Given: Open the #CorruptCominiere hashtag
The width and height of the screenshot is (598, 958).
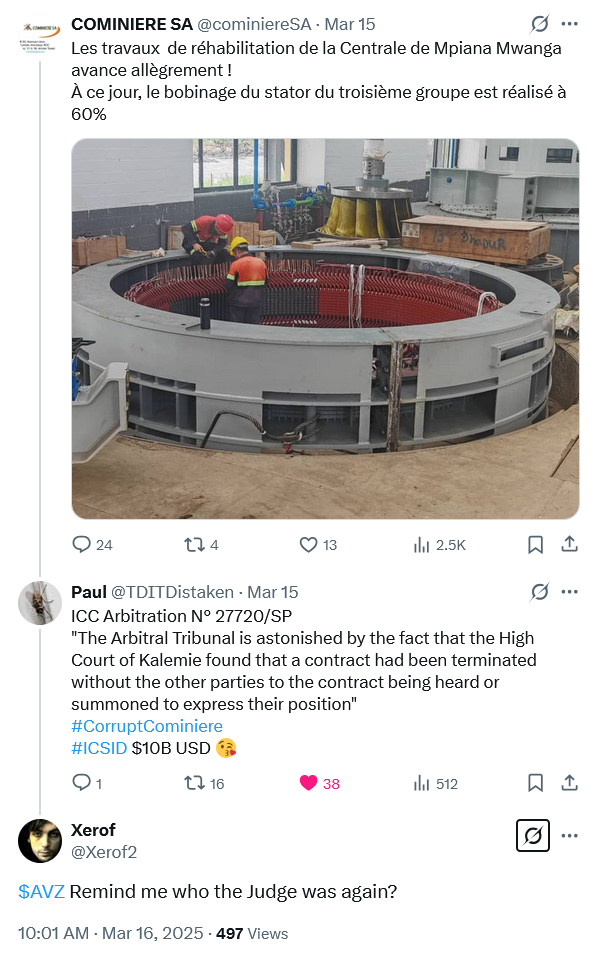Looking at the screenshot, I should pyautogui.click(x=147, y=726).
